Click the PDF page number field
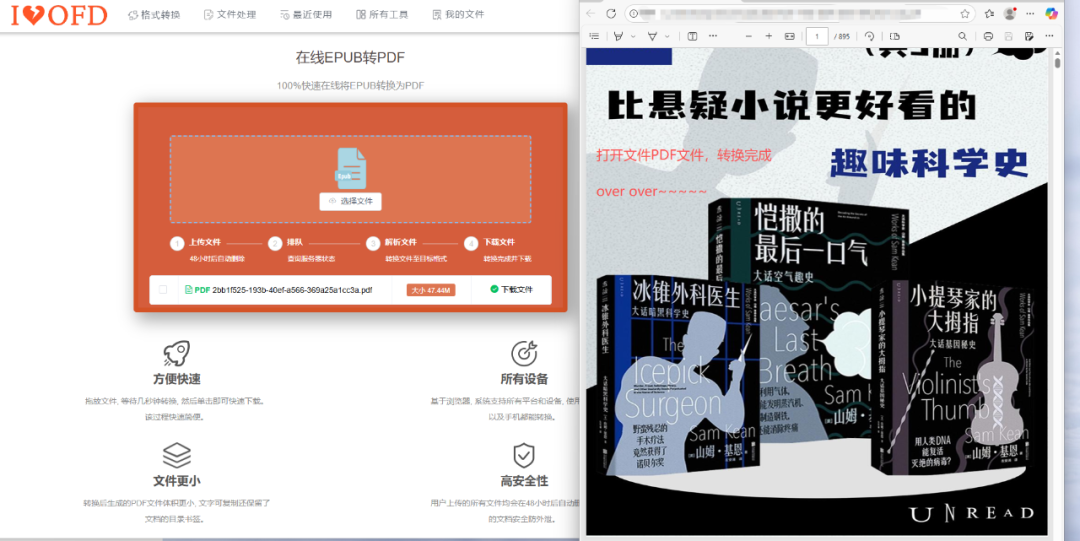Image resolution: width=1080 pixels, height=541 pixels. 817,36
